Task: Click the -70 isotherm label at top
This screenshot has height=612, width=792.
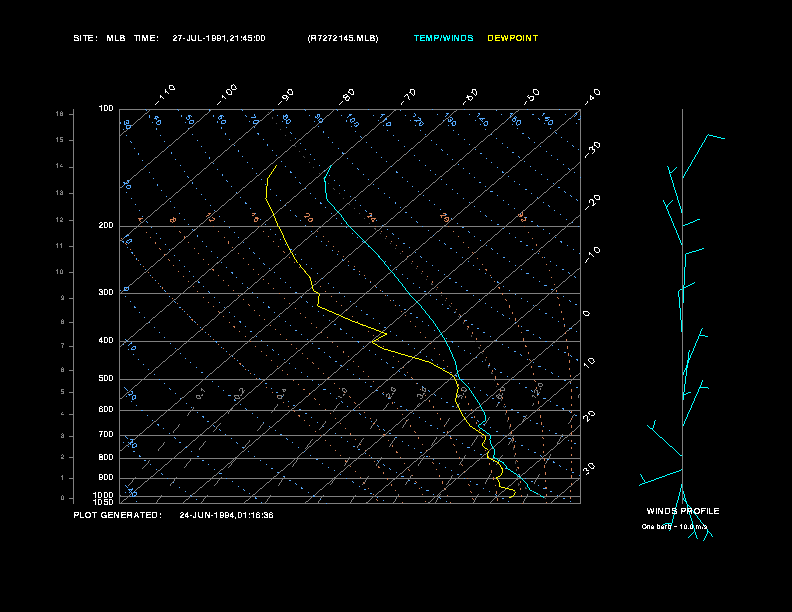Action: [x=408, y=97]
